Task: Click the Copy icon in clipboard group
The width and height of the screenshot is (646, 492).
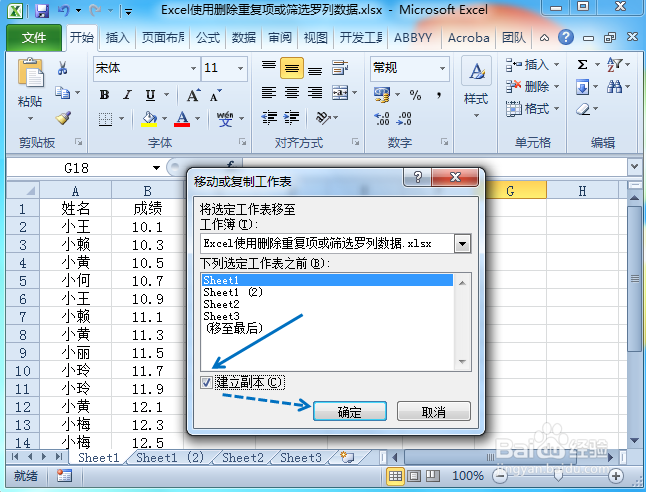Action: pyautogui.click(x=62, y=93)
